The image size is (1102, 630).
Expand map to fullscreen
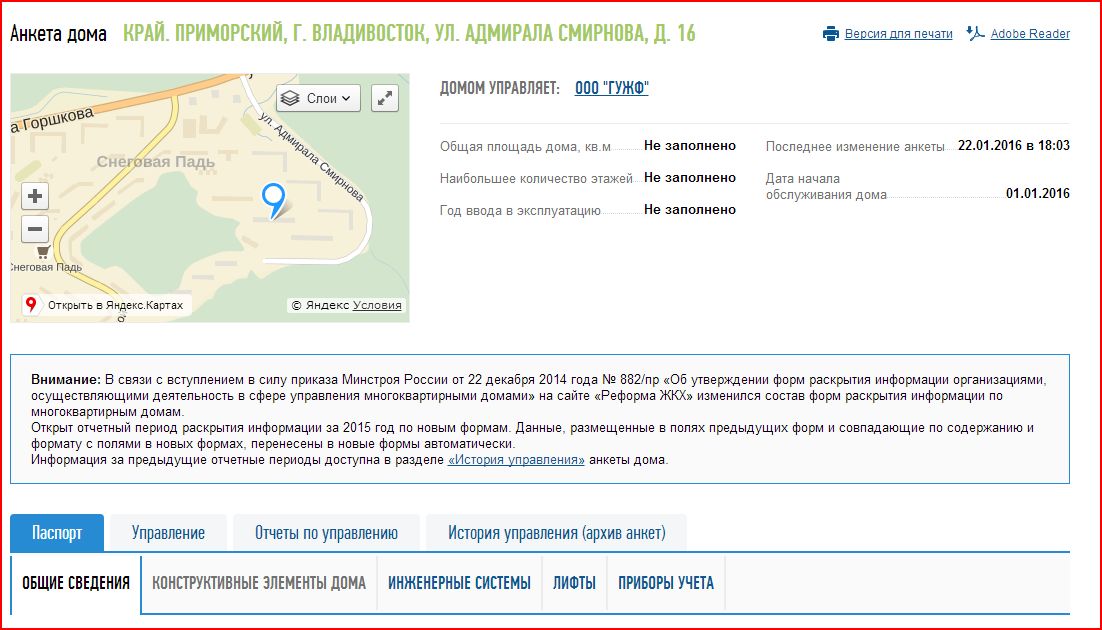click(x=385, y=98)
